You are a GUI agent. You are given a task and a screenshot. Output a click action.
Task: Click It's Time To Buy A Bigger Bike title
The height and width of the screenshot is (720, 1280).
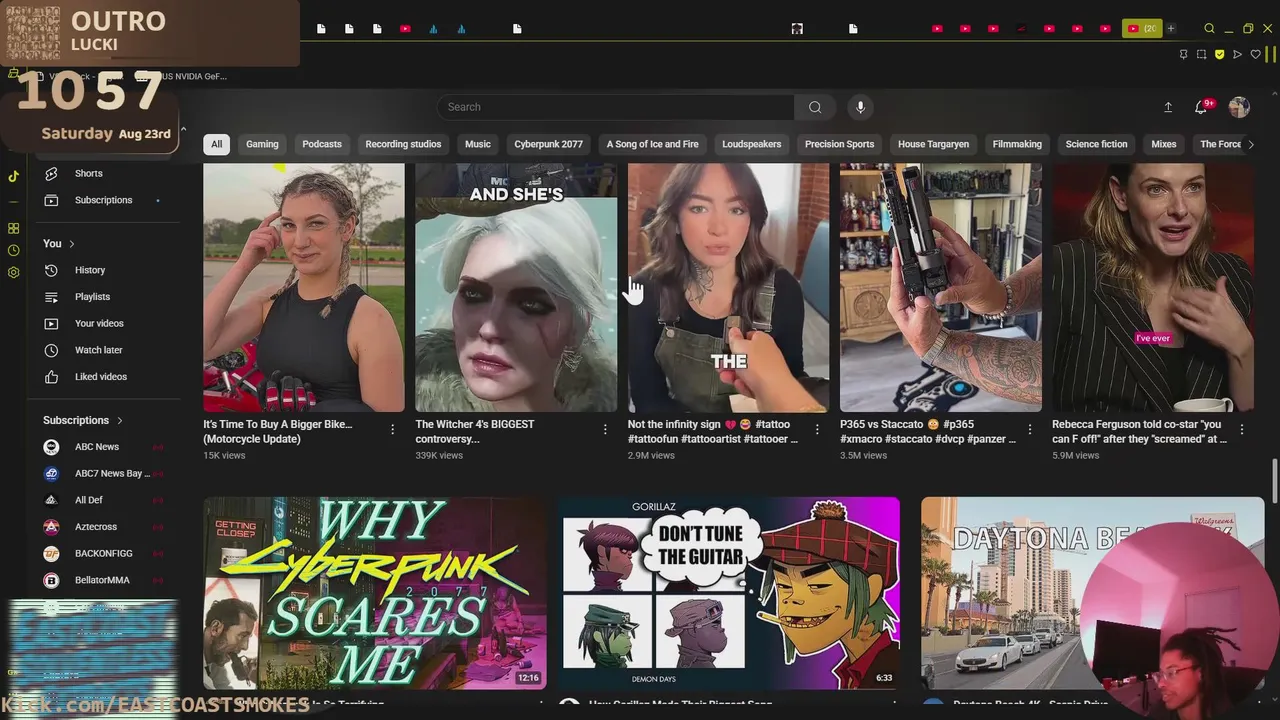click(x=278, y=431)
